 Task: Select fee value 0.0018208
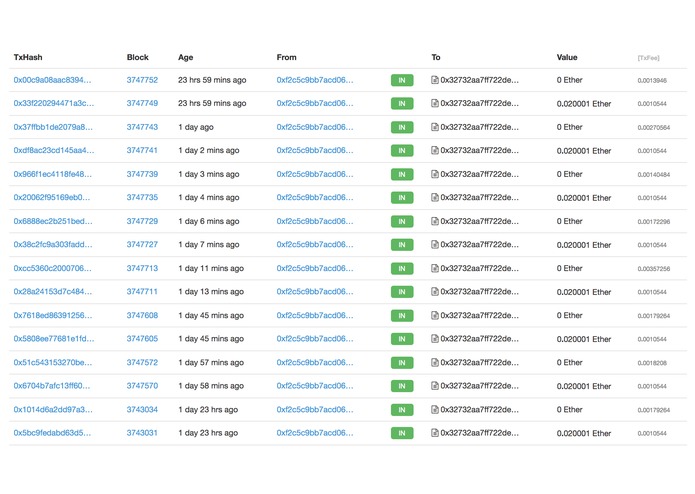652,363
